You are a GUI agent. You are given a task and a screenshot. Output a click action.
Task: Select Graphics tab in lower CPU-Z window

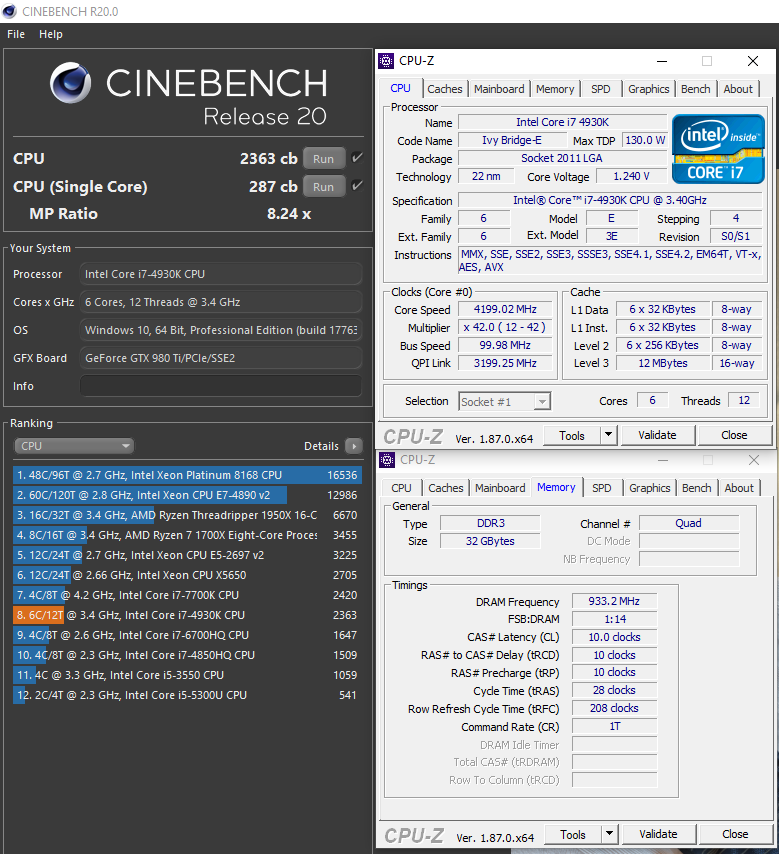tap(649, 488)
